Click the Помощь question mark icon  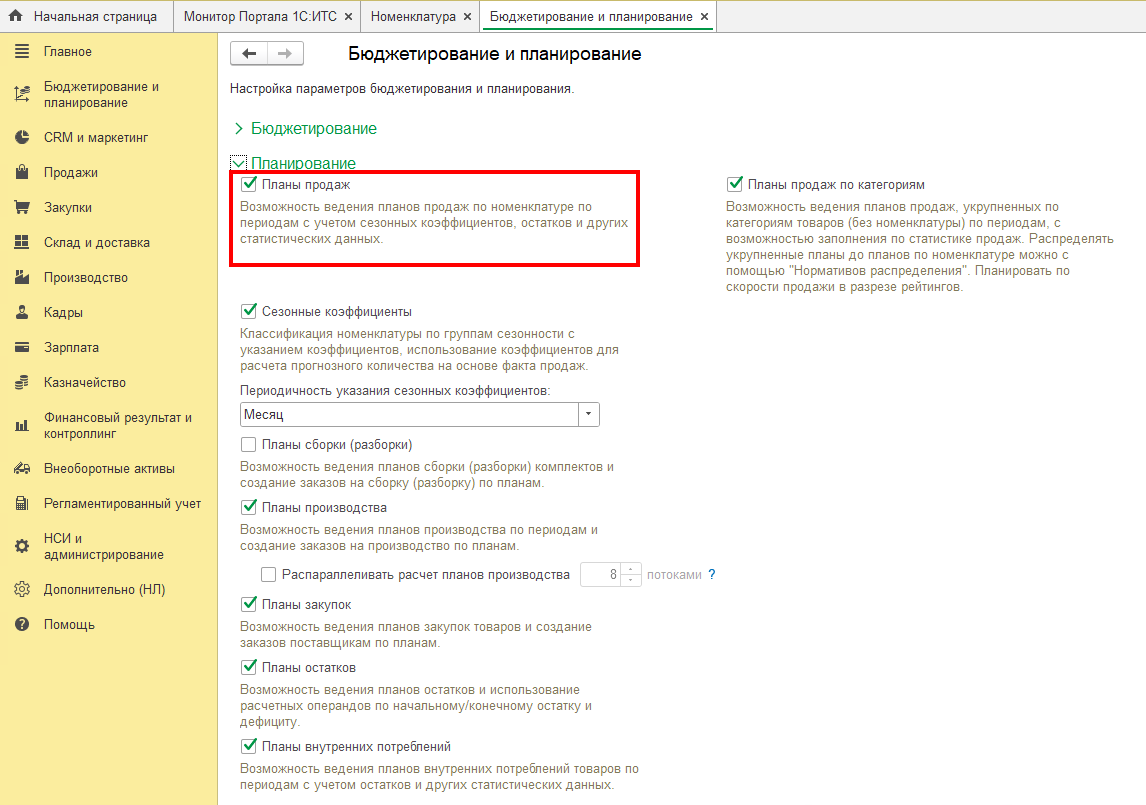point(22,624)
